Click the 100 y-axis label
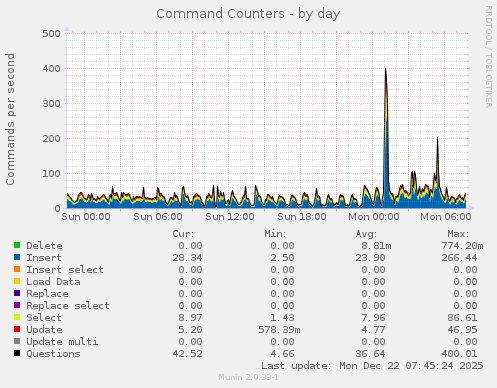The width and height of the screenshot is (497, 388). tap(51, 174)
